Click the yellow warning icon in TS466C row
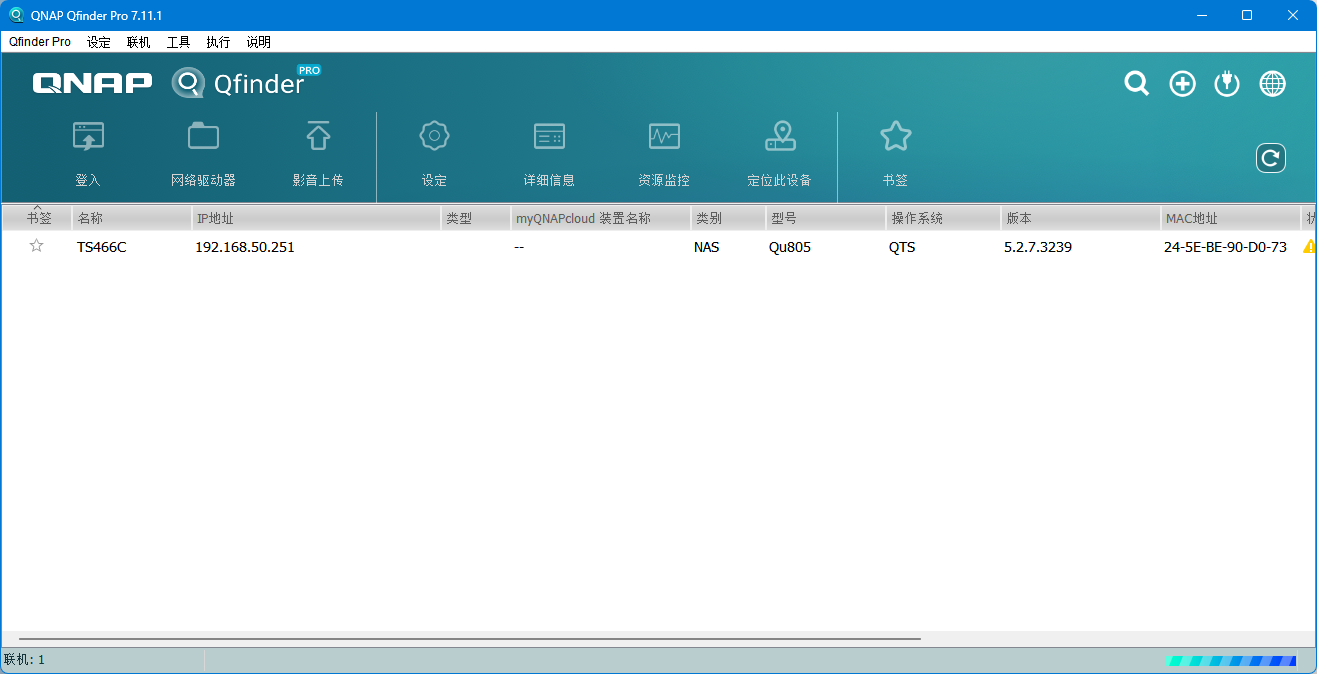 tap(1309, 247)
